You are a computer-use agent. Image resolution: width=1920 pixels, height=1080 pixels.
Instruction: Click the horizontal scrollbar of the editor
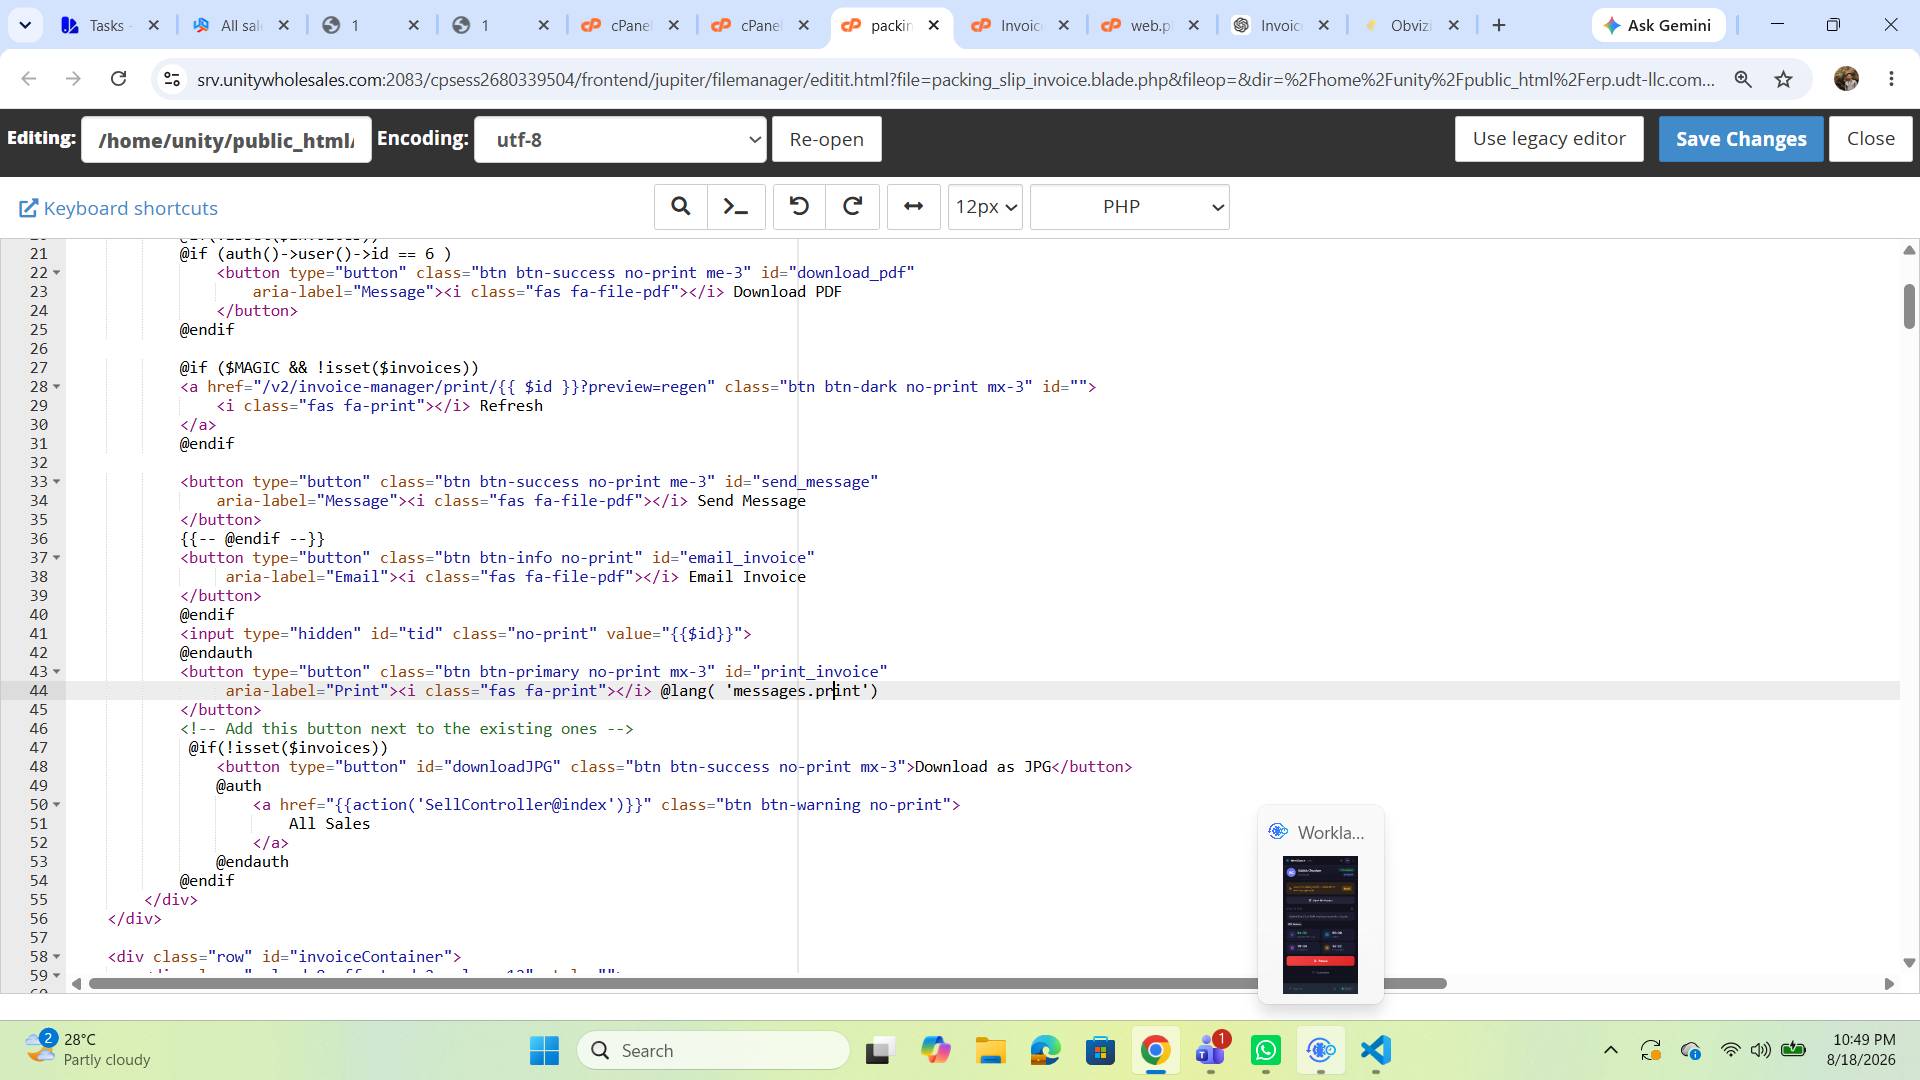pyautogui.click(x=767, y=984)
